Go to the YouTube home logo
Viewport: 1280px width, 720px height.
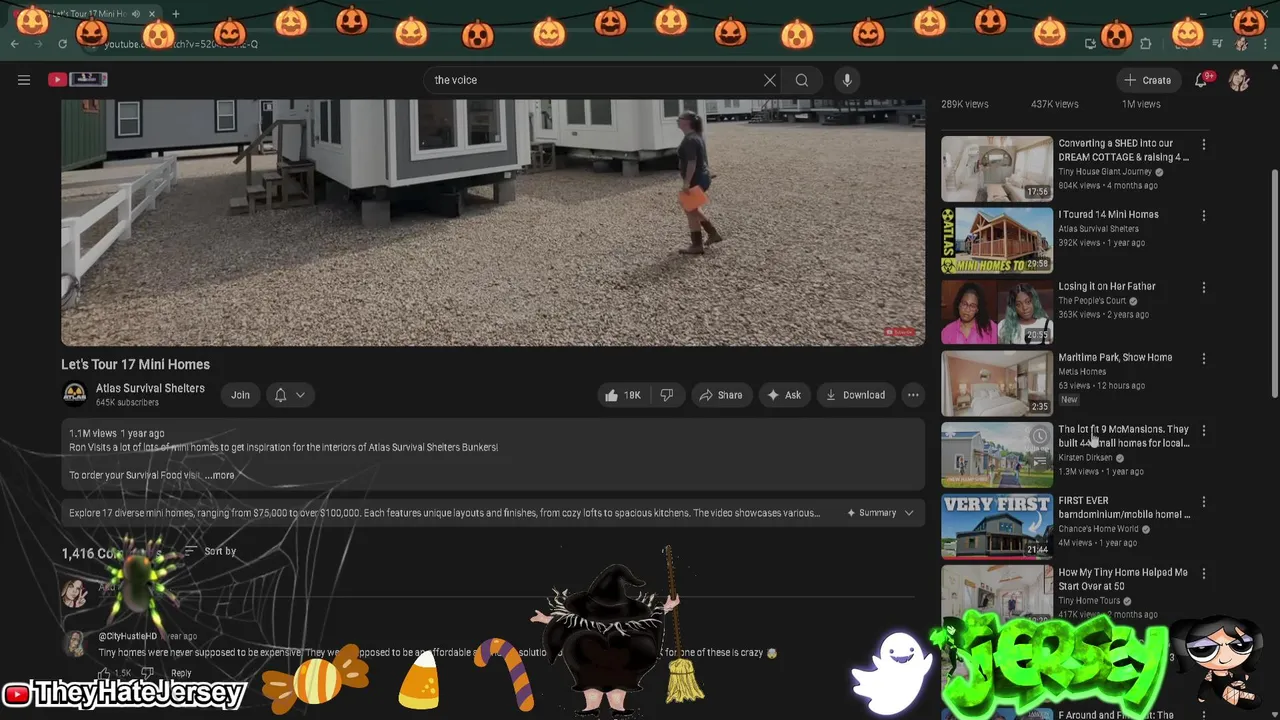click(78, 80)
